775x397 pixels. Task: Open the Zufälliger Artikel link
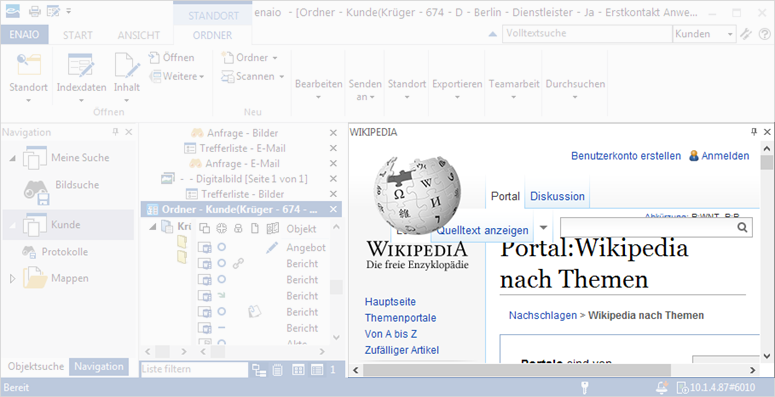pyautogui.click(x=401, y=350)
